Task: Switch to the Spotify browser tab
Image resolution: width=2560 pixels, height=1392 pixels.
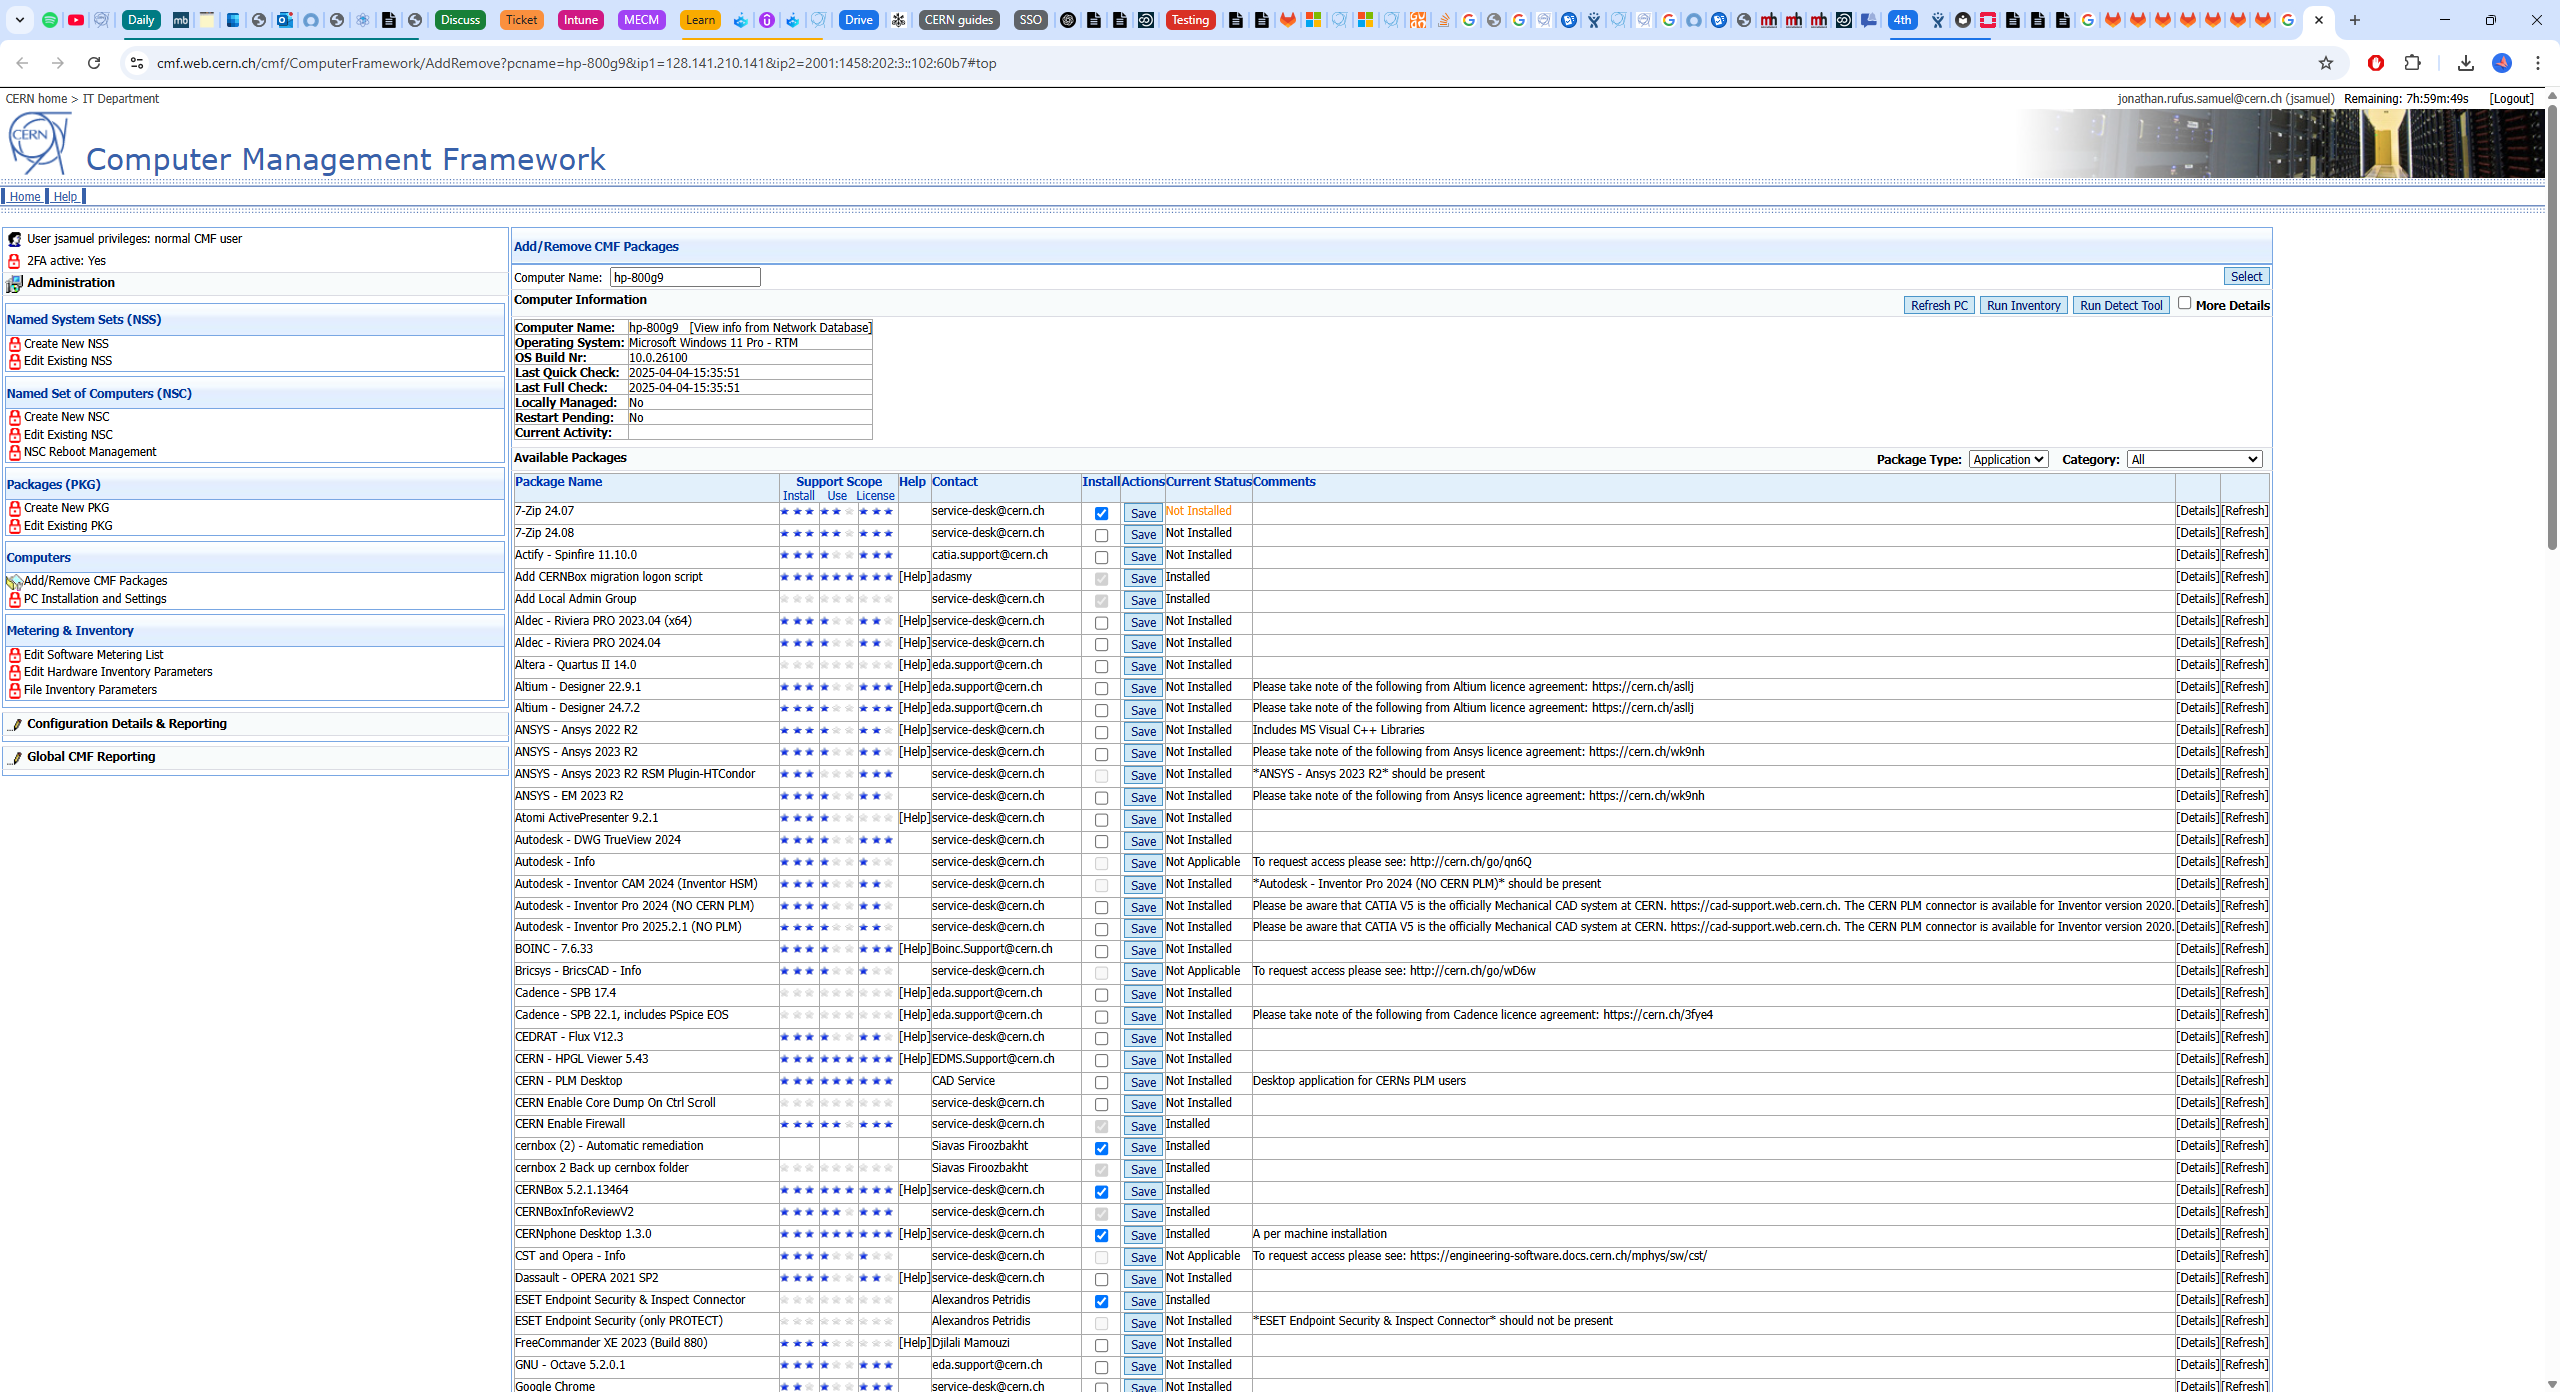Action: pyautogui.click(x=49, y=20)
